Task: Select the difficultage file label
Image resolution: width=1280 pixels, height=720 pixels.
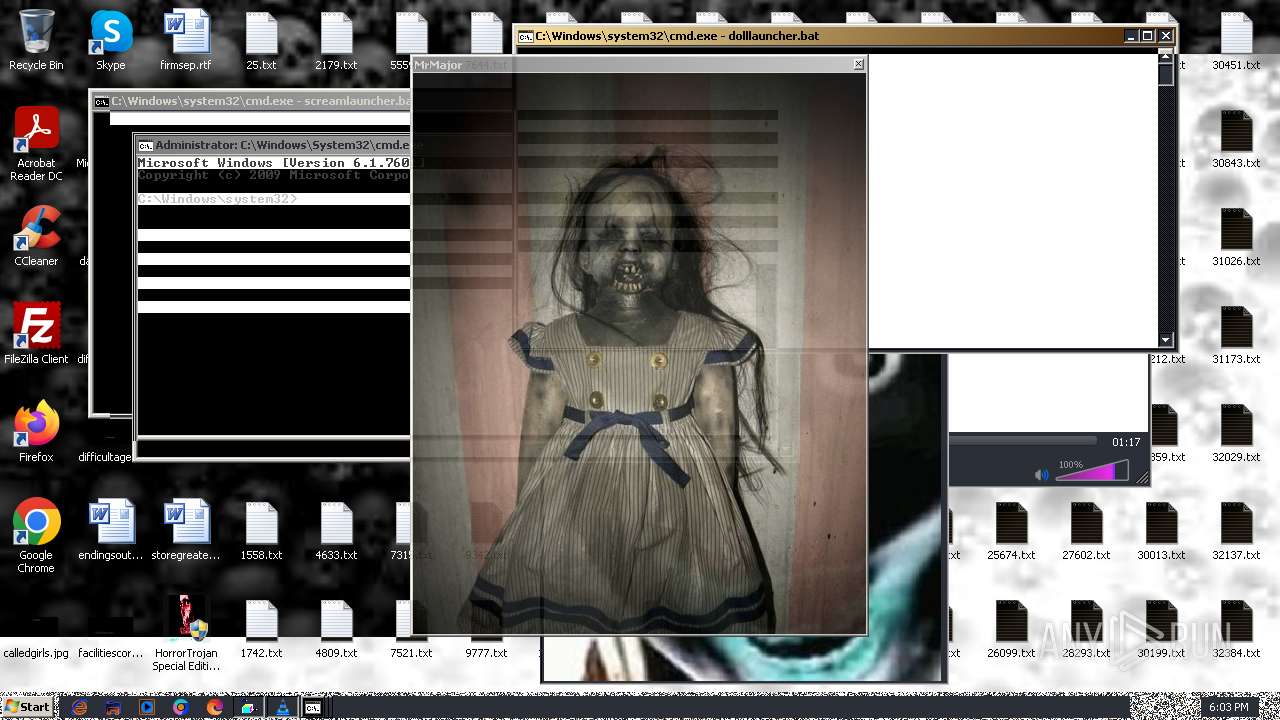Action: [x=105, y=457]
